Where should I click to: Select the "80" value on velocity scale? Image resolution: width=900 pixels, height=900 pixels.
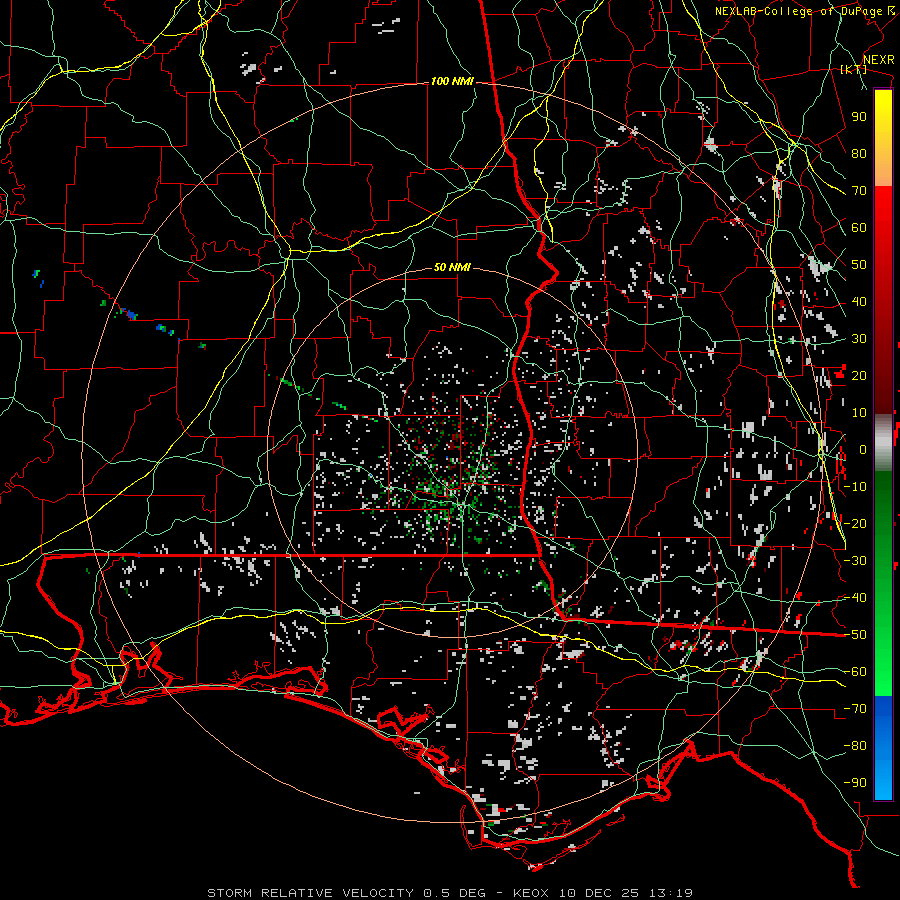(x=859, y=154)
